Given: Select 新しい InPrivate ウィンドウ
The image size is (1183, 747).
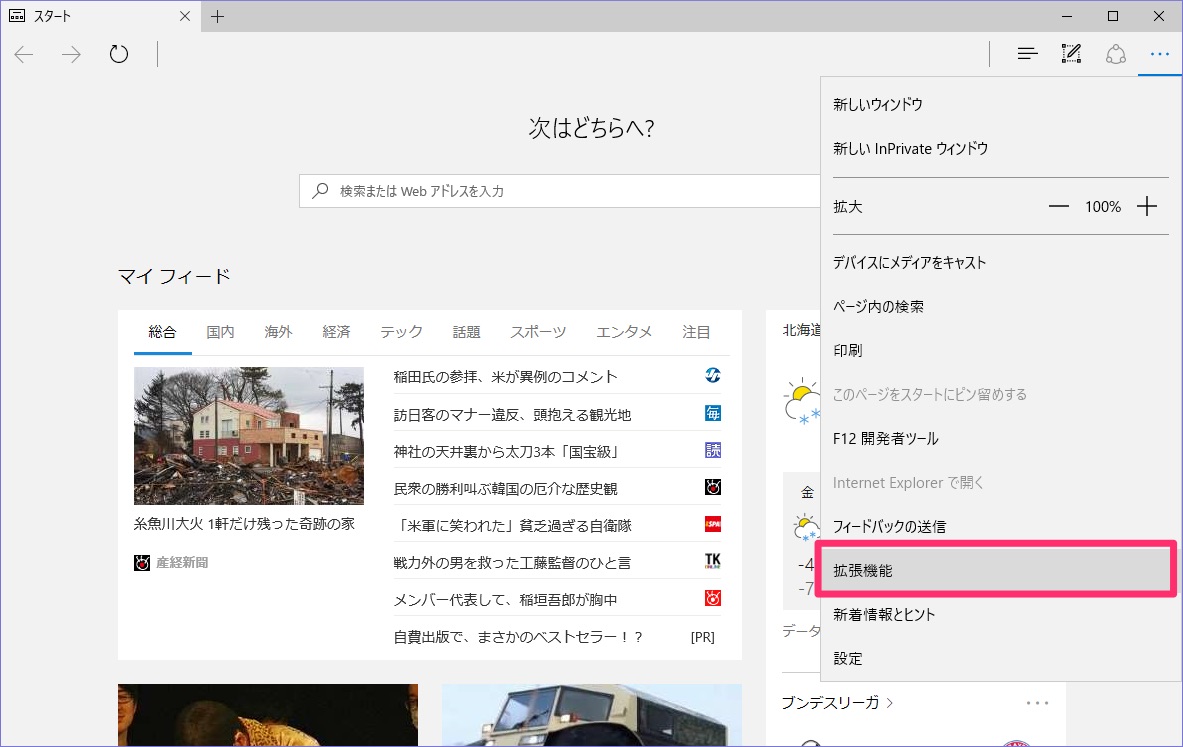Looking at the screenshot, I should (x=1000, y=149).
